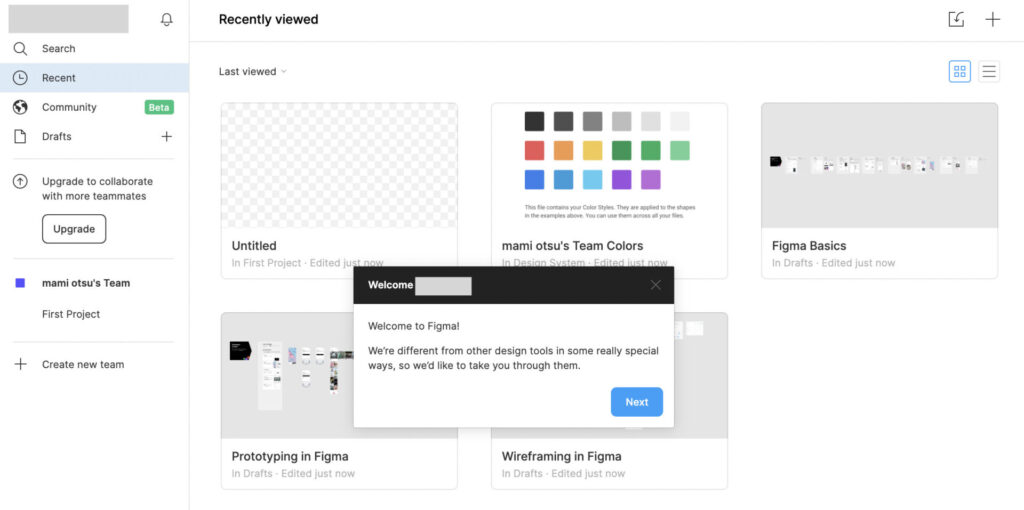Click the Untitled file title
Viewport: 1024px width, 510px height.
[254, 246]
